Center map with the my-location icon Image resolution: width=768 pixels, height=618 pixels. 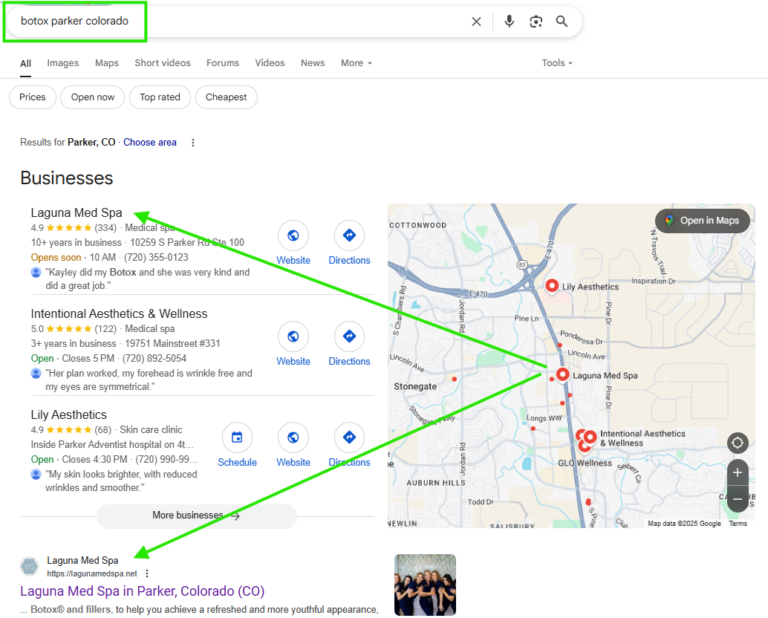[737, 443]
